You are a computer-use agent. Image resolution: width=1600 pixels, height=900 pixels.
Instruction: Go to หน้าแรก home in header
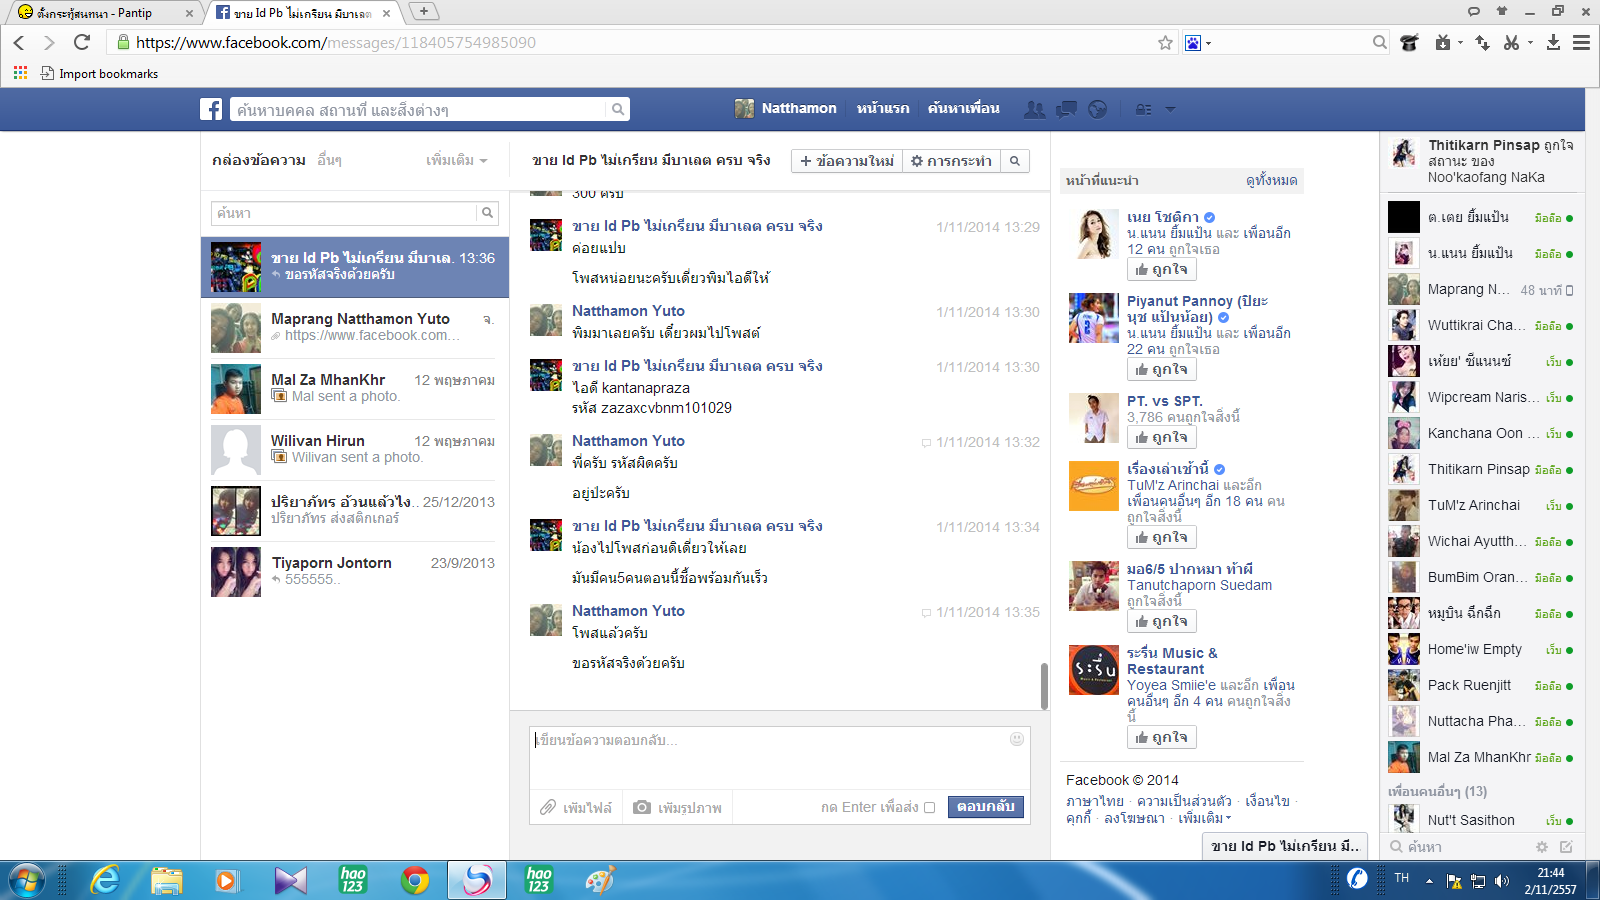point(883,108)
